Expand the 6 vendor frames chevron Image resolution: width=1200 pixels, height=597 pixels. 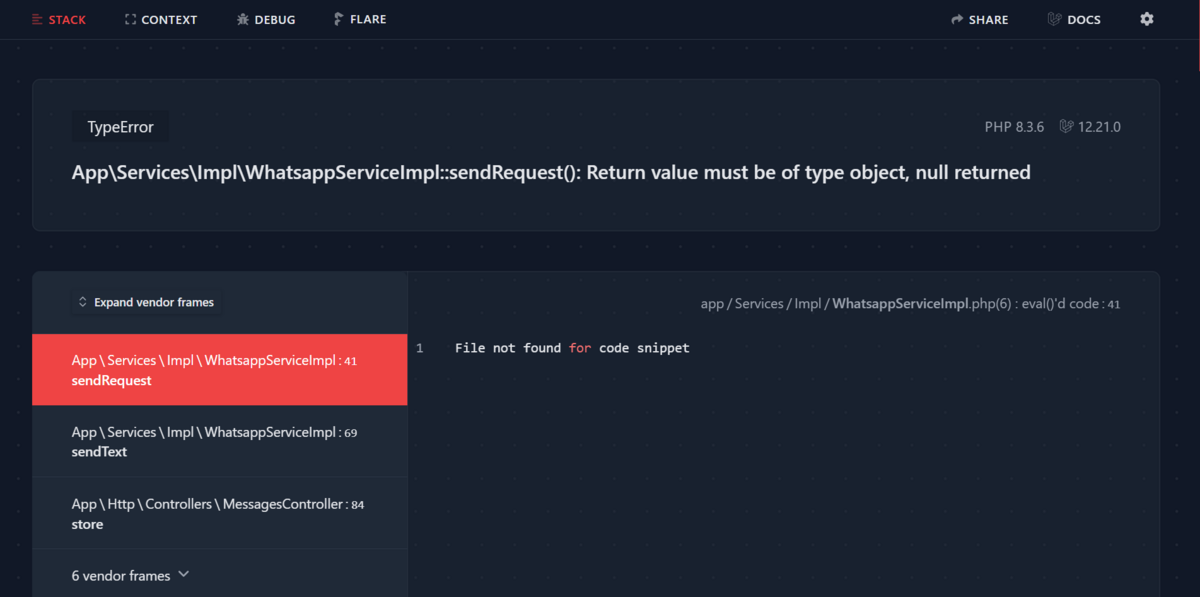click(x=183, y=575)
